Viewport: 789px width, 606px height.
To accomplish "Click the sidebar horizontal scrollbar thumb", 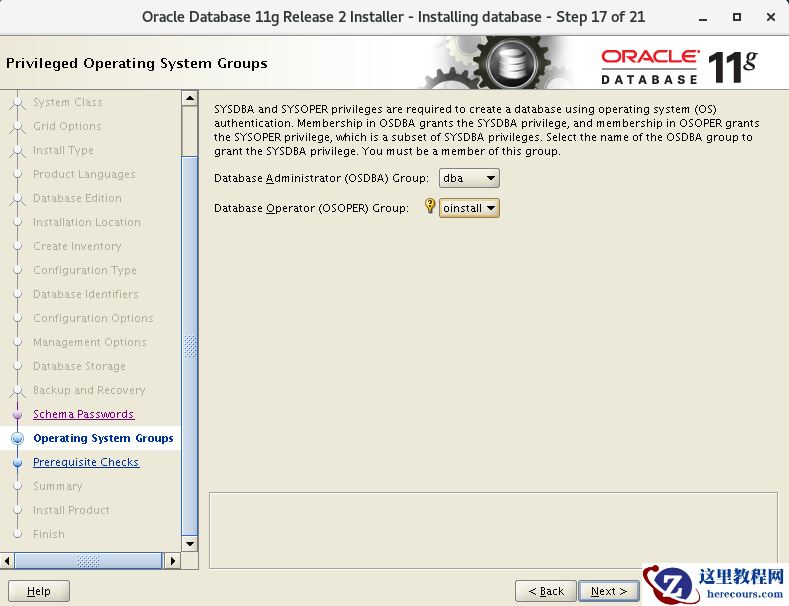I will 88,560.
